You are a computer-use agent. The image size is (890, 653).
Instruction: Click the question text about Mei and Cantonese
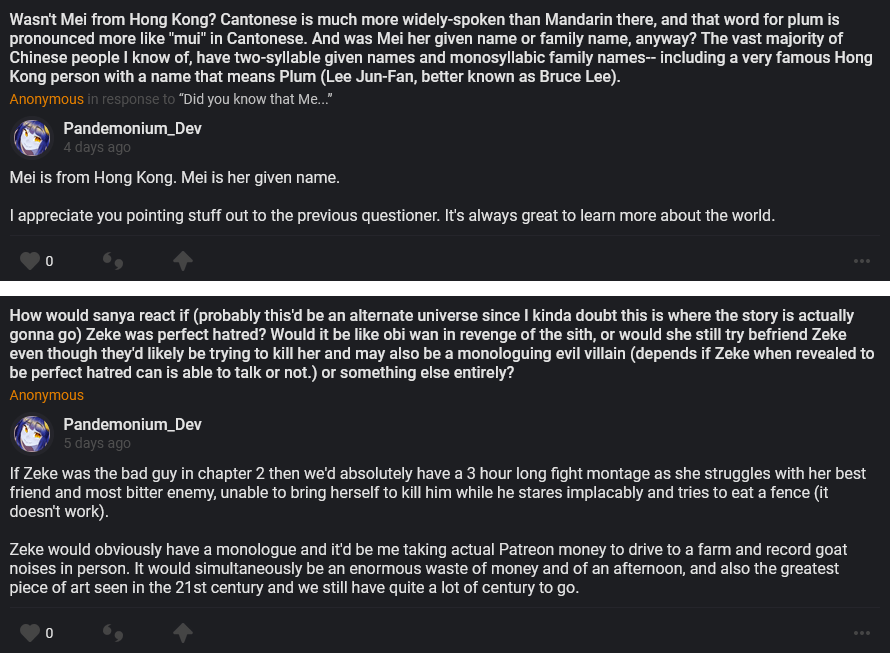(x=440, y=48)
